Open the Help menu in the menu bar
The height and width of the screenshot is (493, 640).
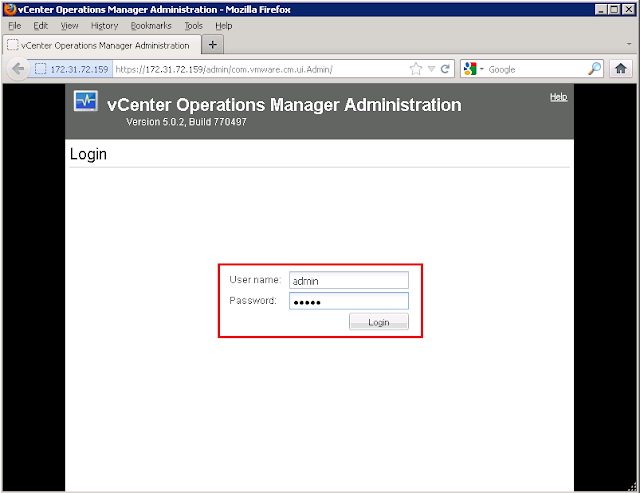[224, 26]
